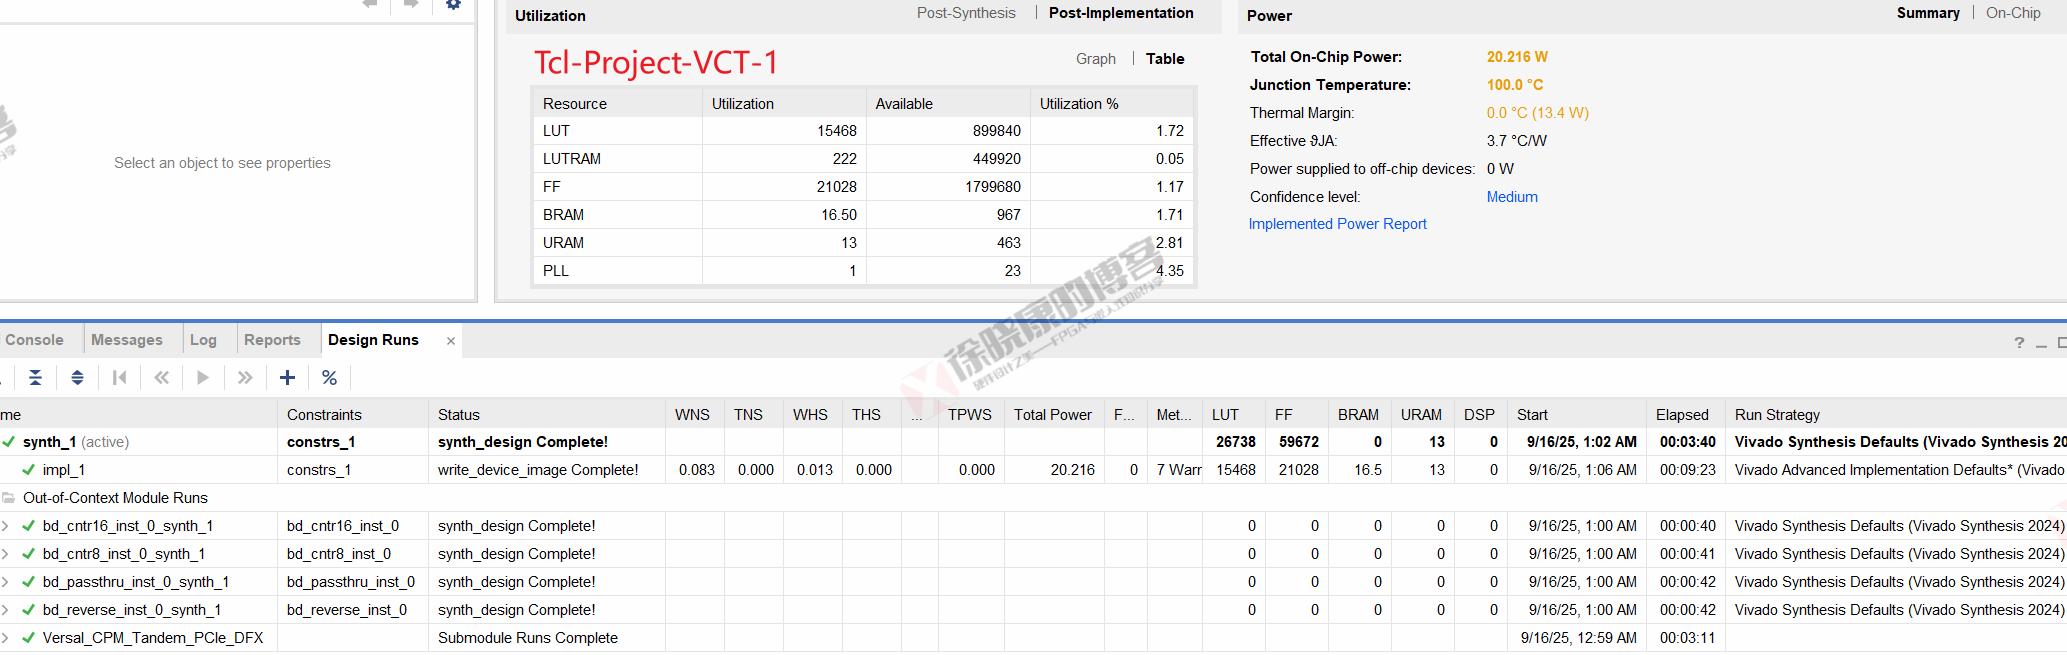2067x655 pixels.
Task: Switch Power panel to On-Chip
Action: point(2013,13)
